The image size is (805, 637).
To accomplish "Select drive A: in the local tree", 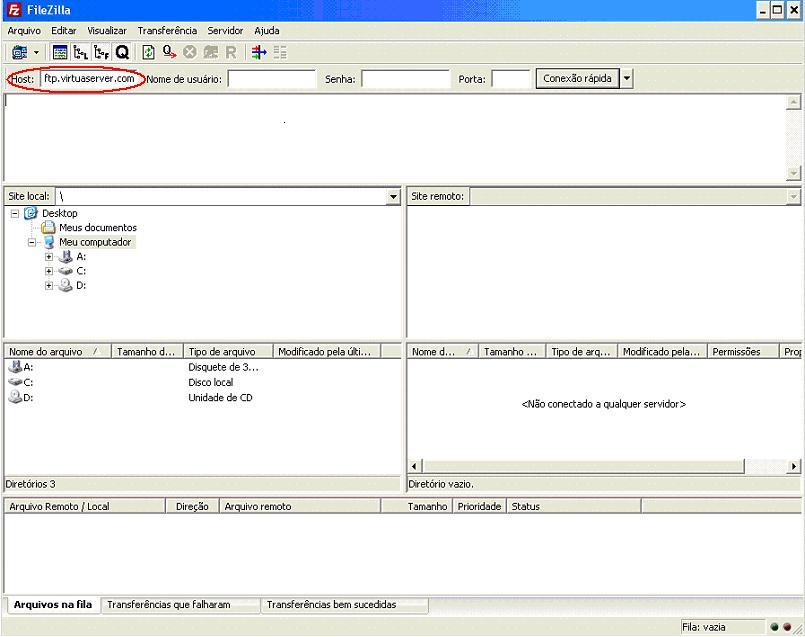I will point(81,256).
